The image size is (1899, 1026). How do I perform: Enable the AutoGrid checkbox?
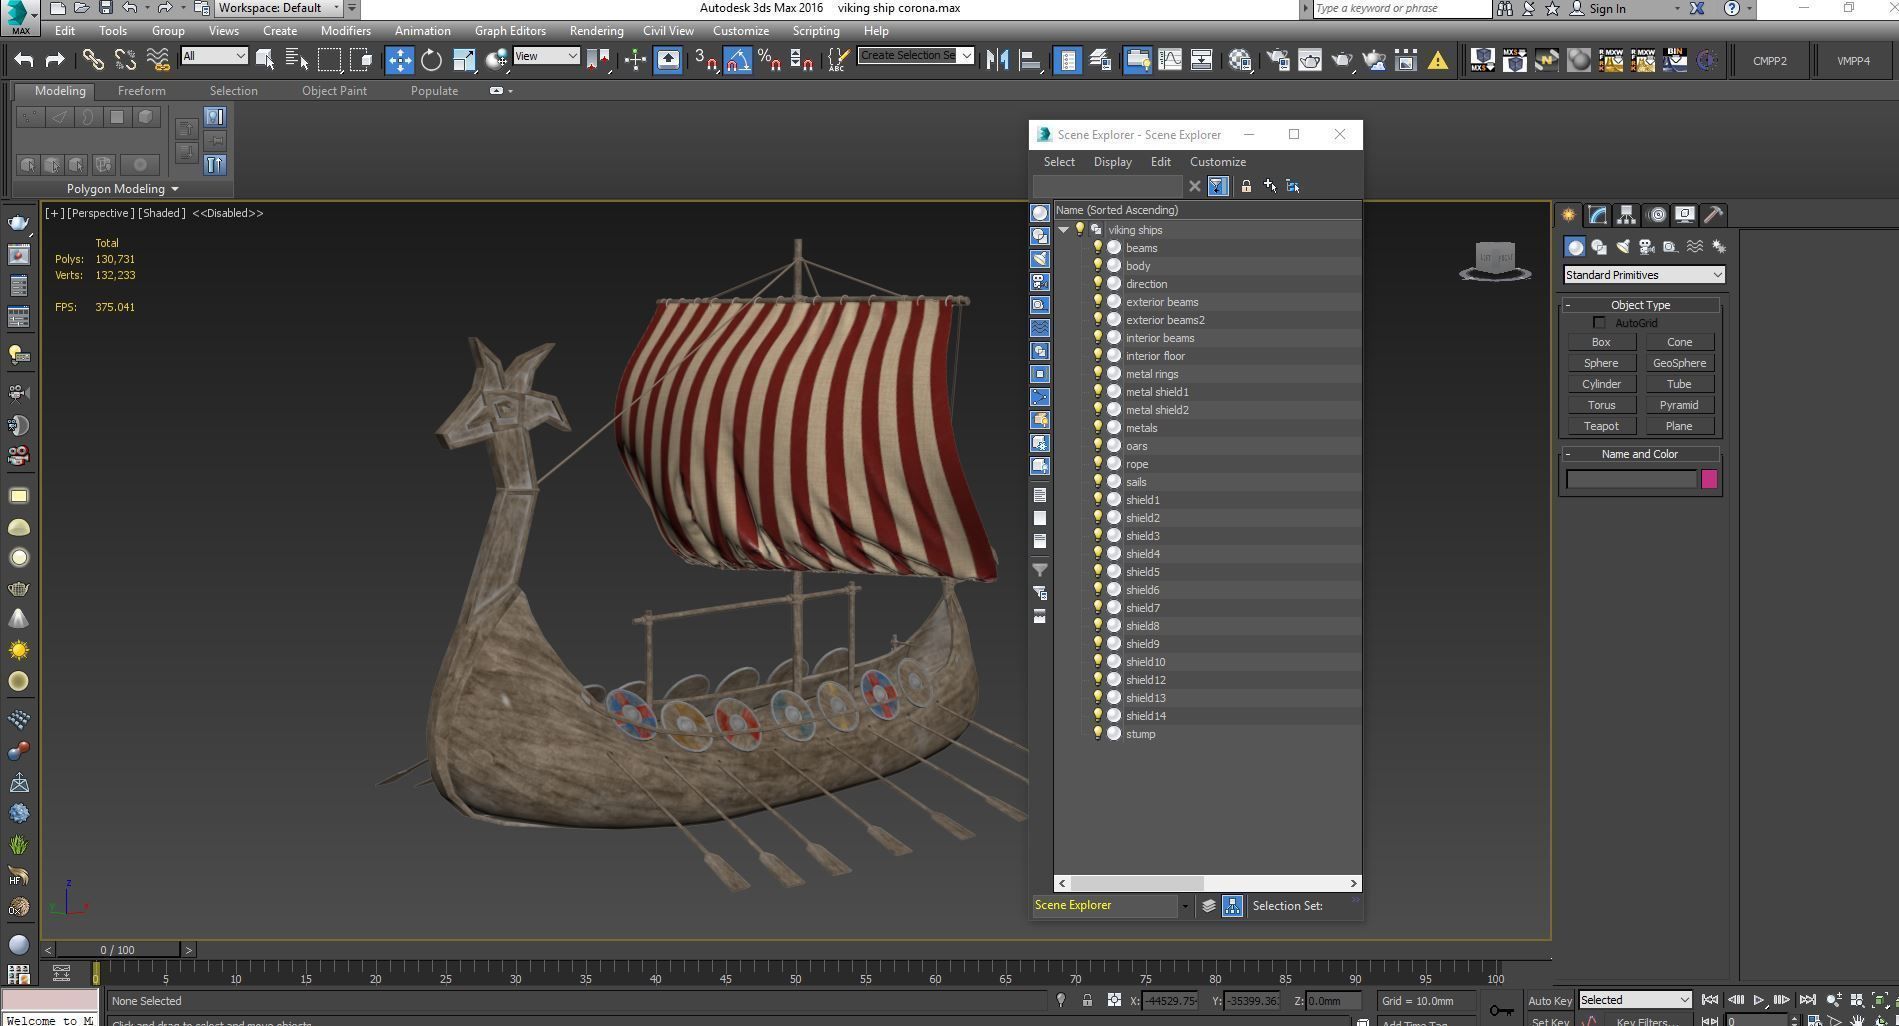click(1599, 323)
